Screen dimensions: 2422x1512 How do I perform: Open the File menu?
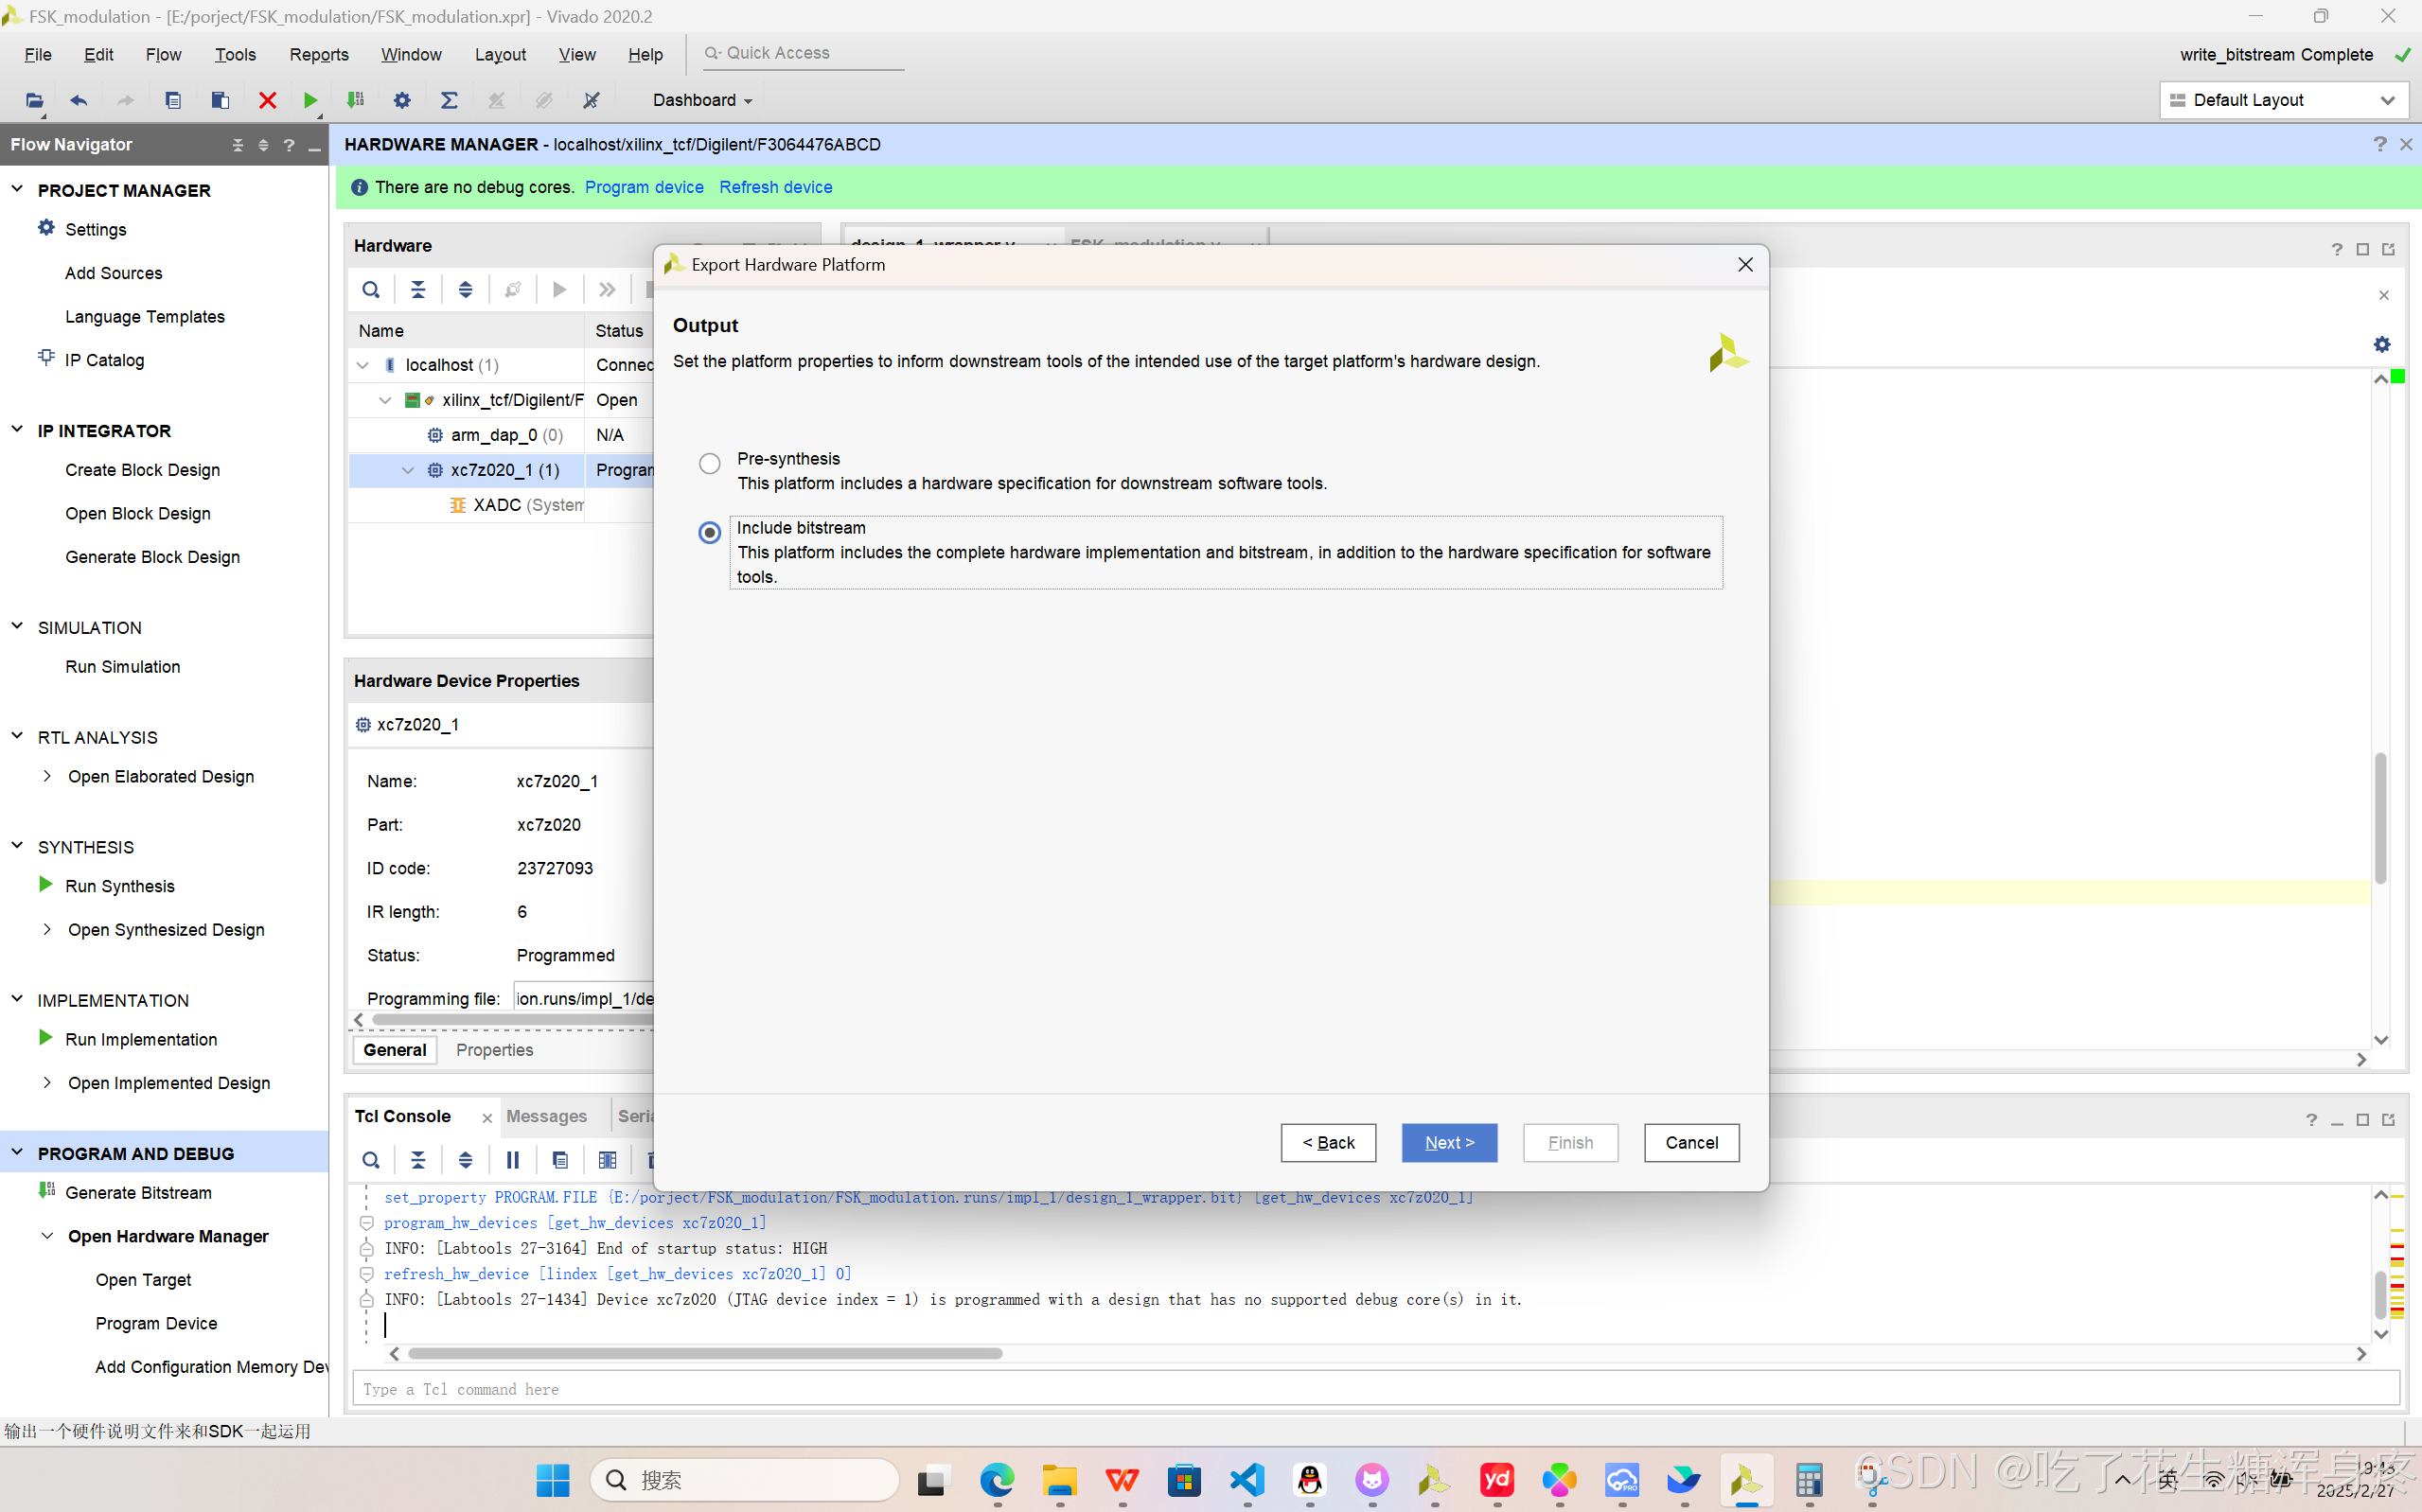(38, 54)
